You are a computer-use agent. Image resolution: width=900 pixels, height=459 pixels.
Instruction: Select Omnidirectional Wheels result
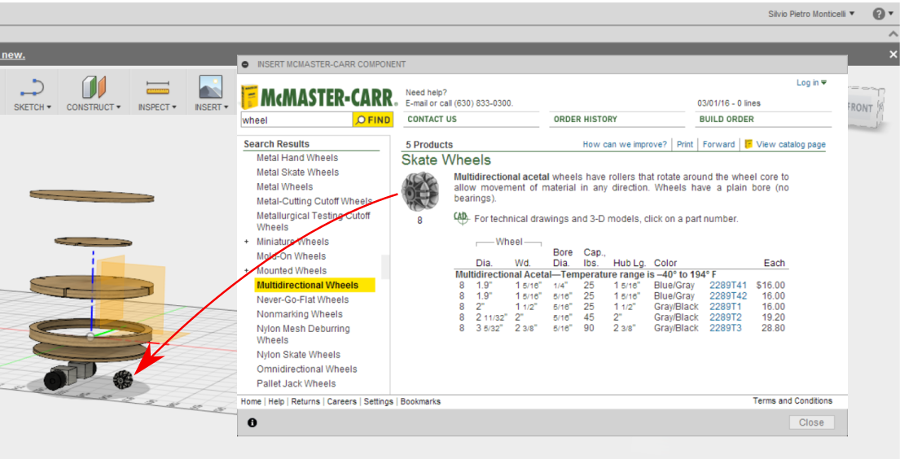click(x=307, y=369)
